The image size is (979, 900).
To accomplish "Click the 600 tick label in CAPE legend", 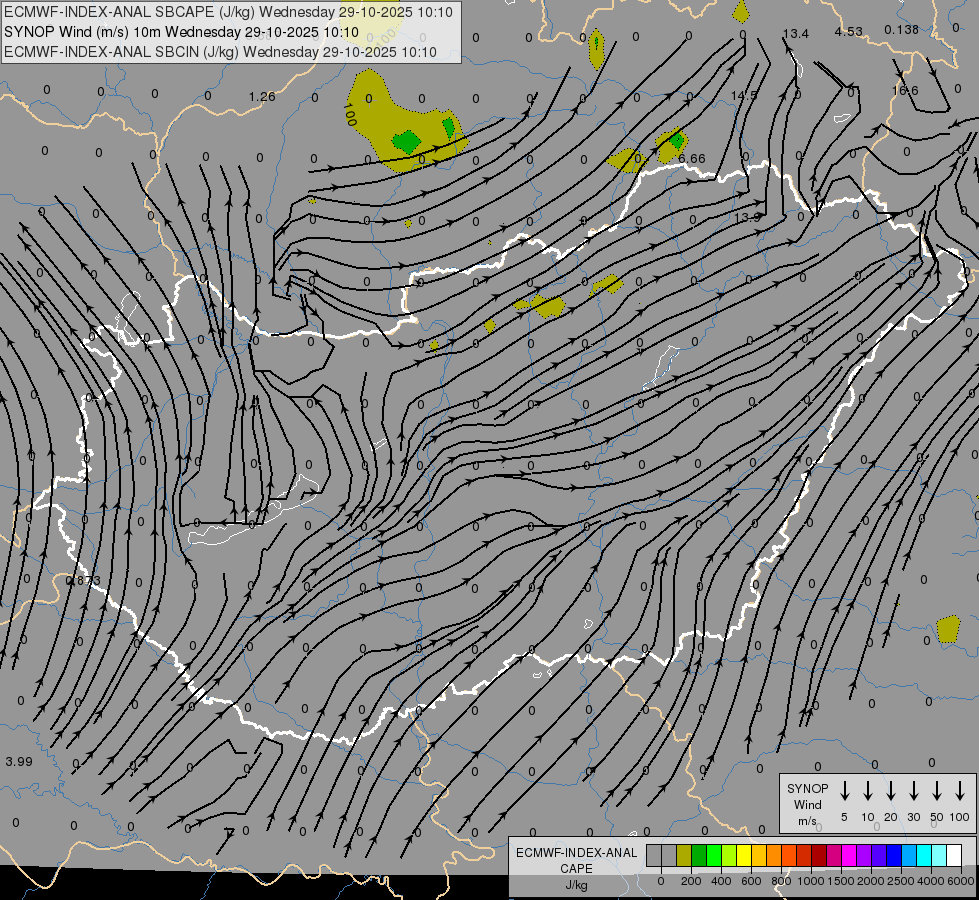I will (751, 881).
